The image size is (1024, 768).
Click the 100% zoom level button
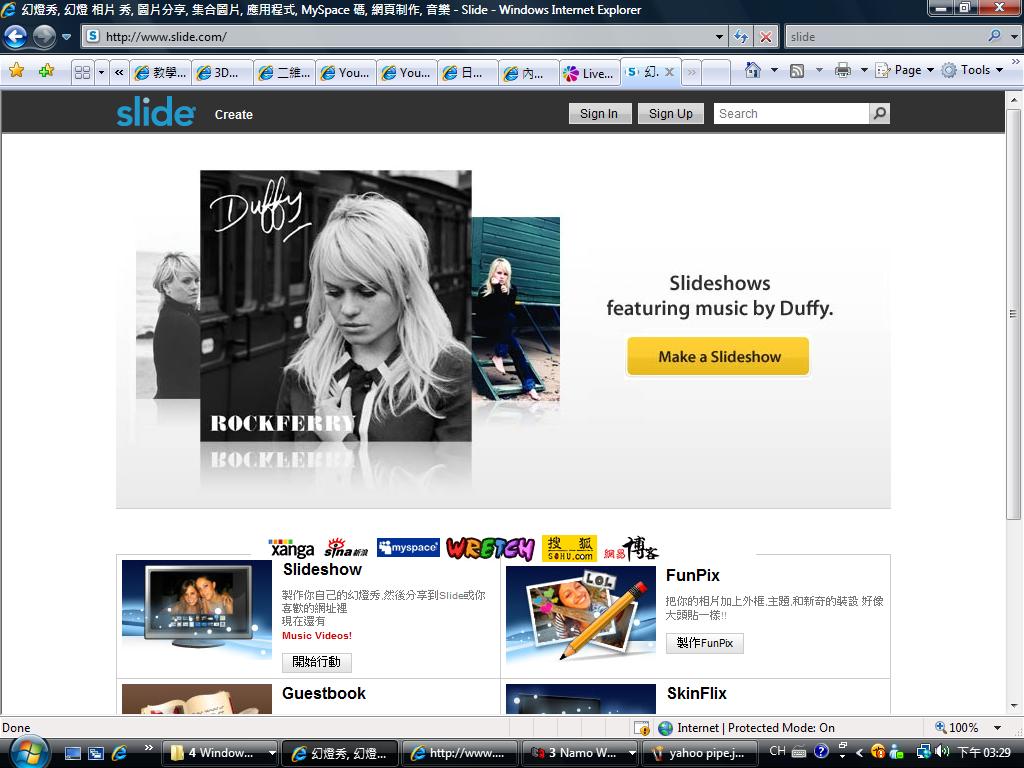click(957, 728)
